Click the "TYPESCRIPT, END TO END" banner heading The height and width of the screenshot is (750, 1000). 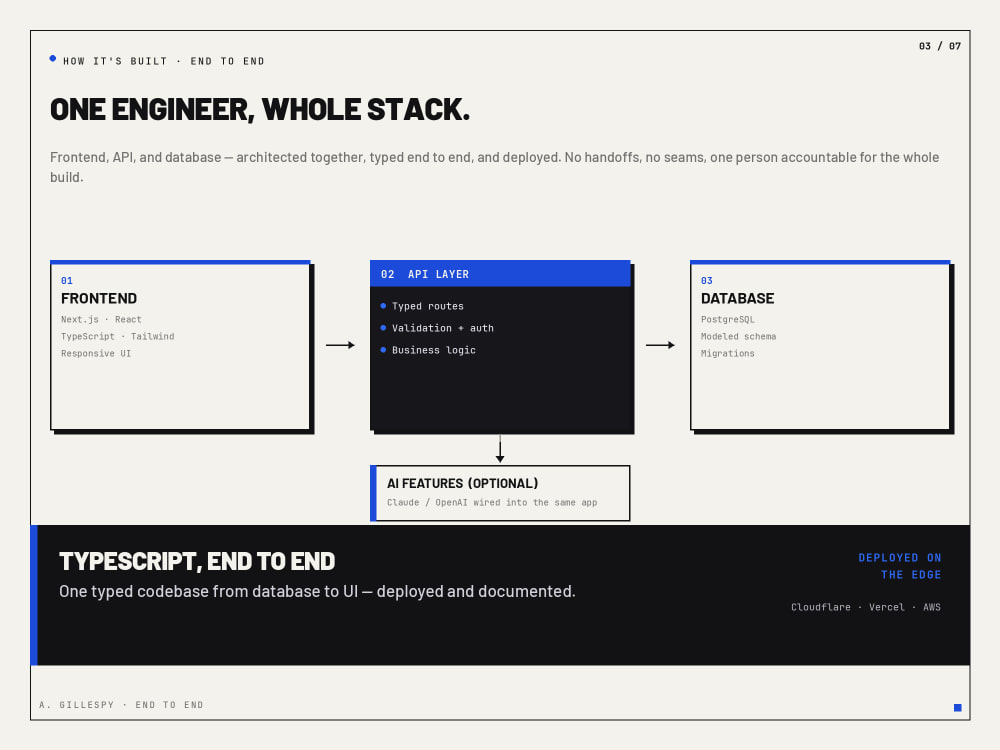pos(197,561)
